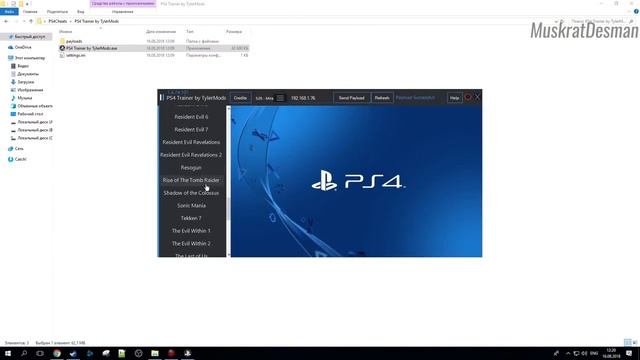Open the Windows Start menu
The height and width of the screenshot is (360, 640).
[x=8, y=353]
